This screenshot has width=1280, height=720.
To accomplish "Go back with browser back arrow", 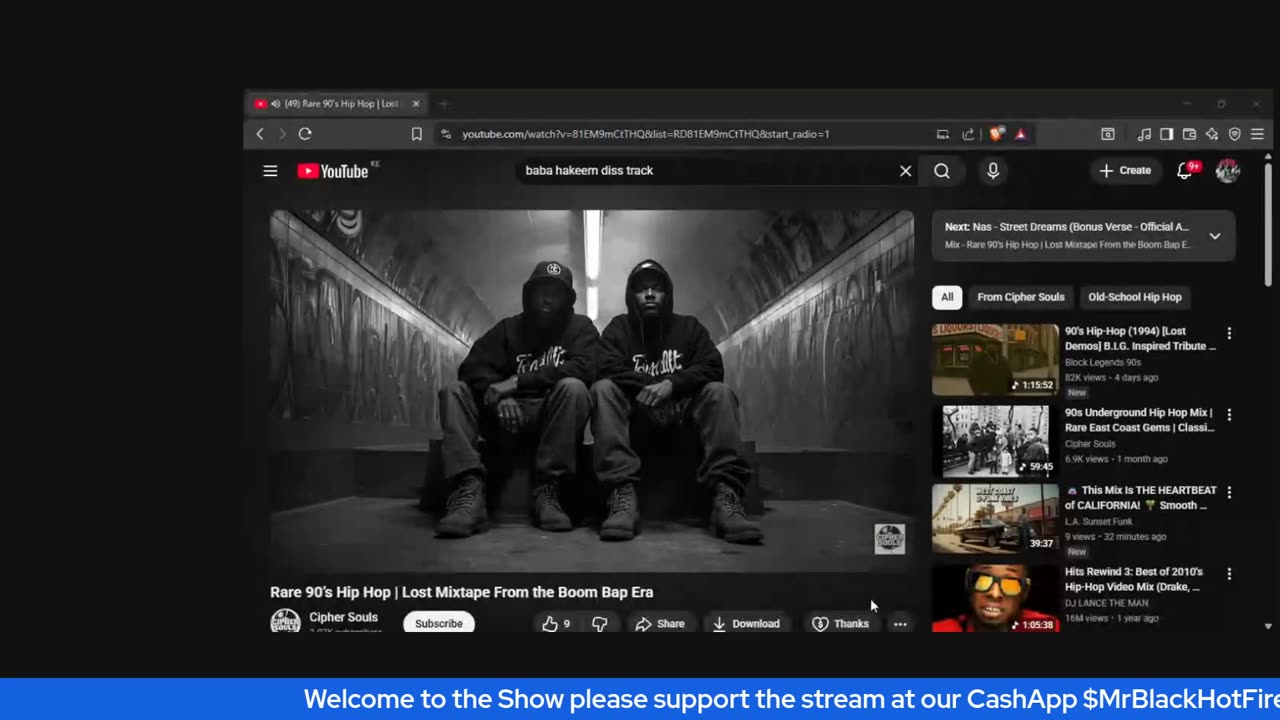I will click(260, 134).
